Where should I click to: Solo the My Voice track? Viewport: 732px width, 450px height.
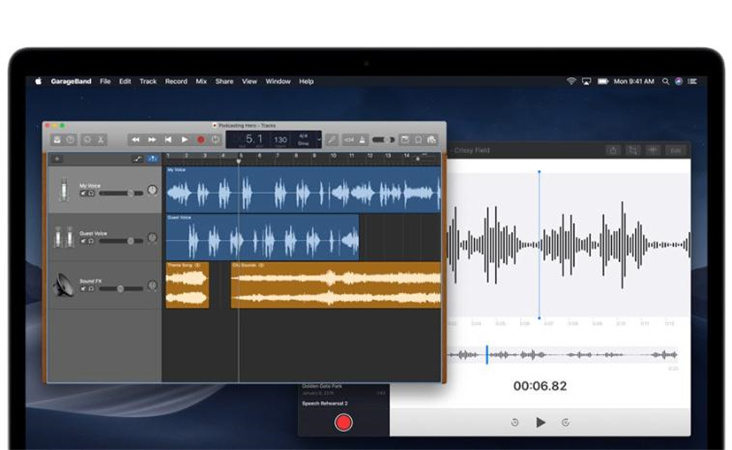coord(91,193)
